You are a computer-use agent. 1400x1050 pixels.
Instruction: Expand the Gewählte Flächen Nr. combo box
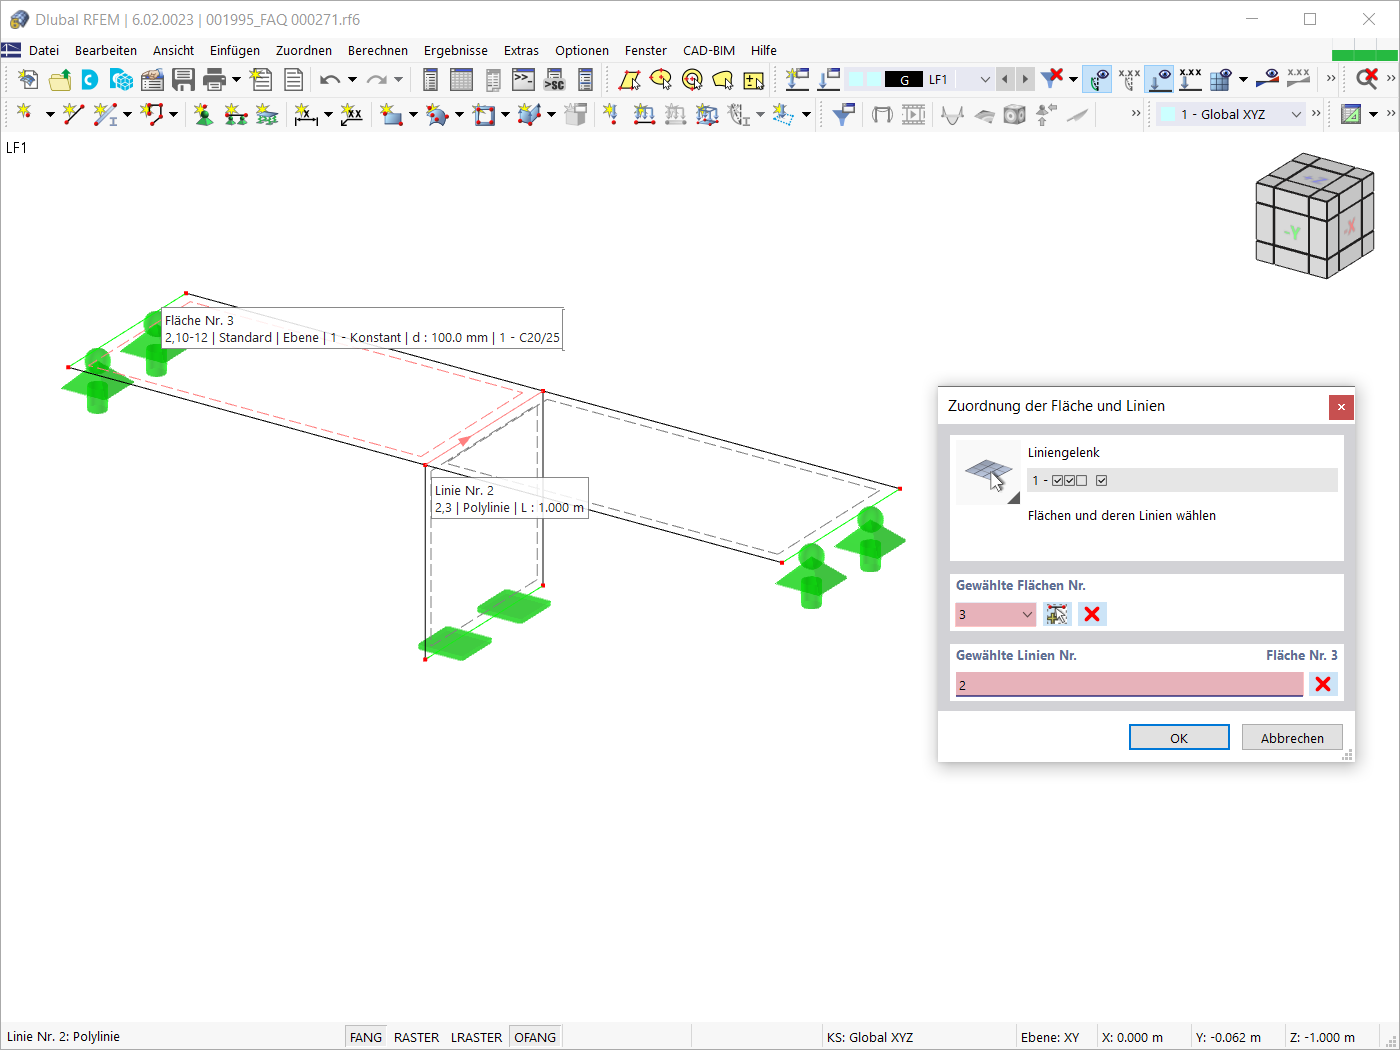coord(1027,614)
